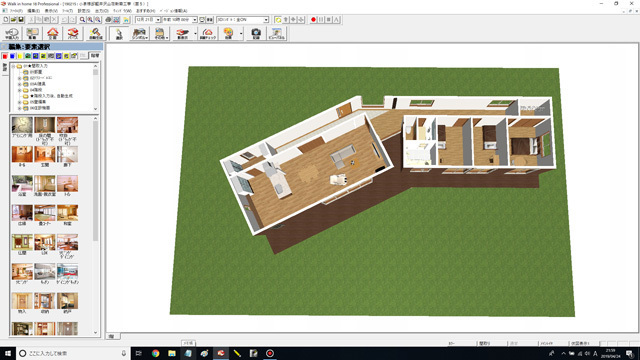Open the second menu bar item
The width and height of the screenshot is (640, 360).
point(33,11)
